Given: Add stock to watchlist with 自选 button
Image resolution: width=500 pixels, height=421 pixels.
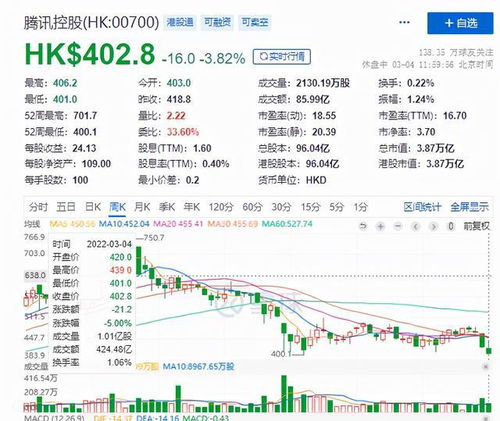Looking at the screenshot, I should [460, 23].
